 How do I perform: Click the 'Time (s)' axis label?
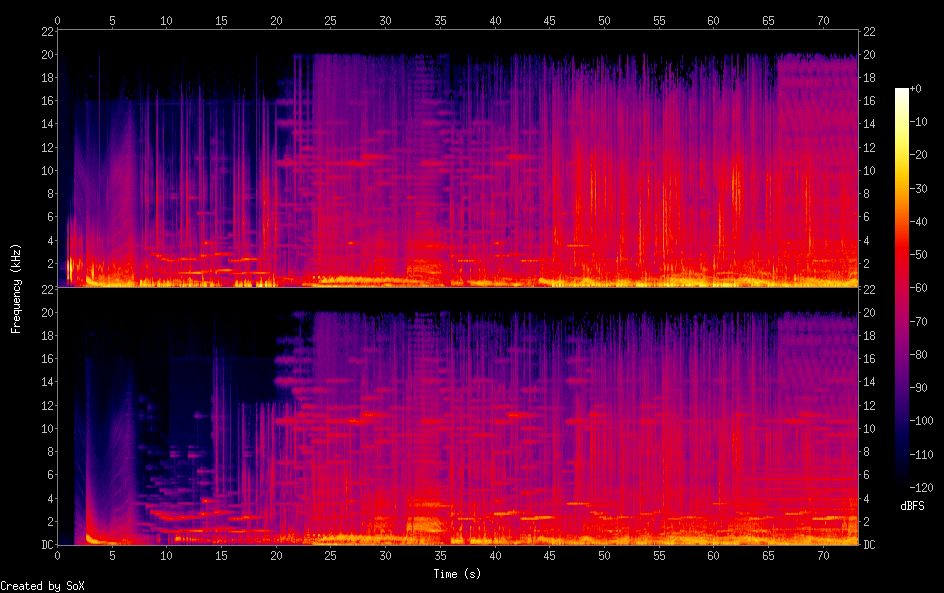coord(458,574)
